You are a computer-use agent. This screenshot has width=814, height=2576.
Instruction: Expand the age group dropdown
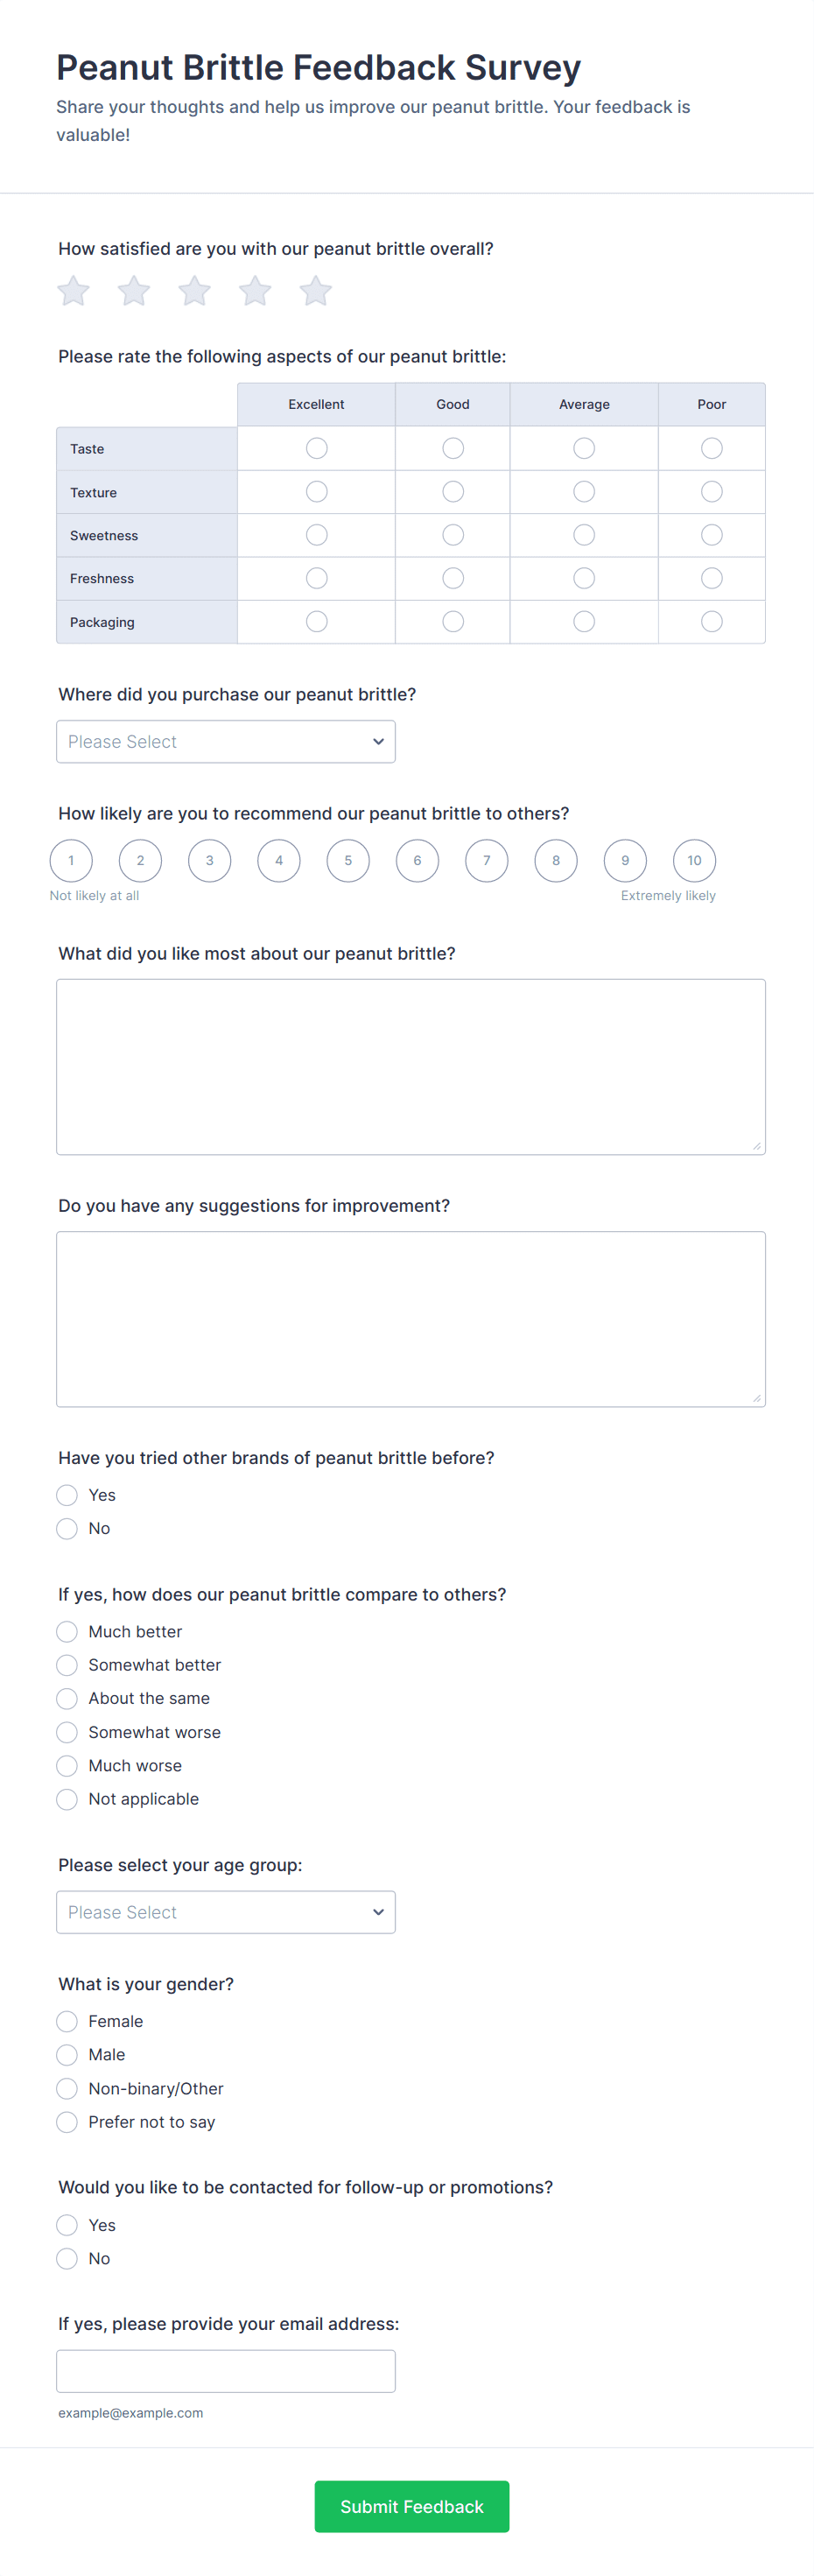[226, 1912]
